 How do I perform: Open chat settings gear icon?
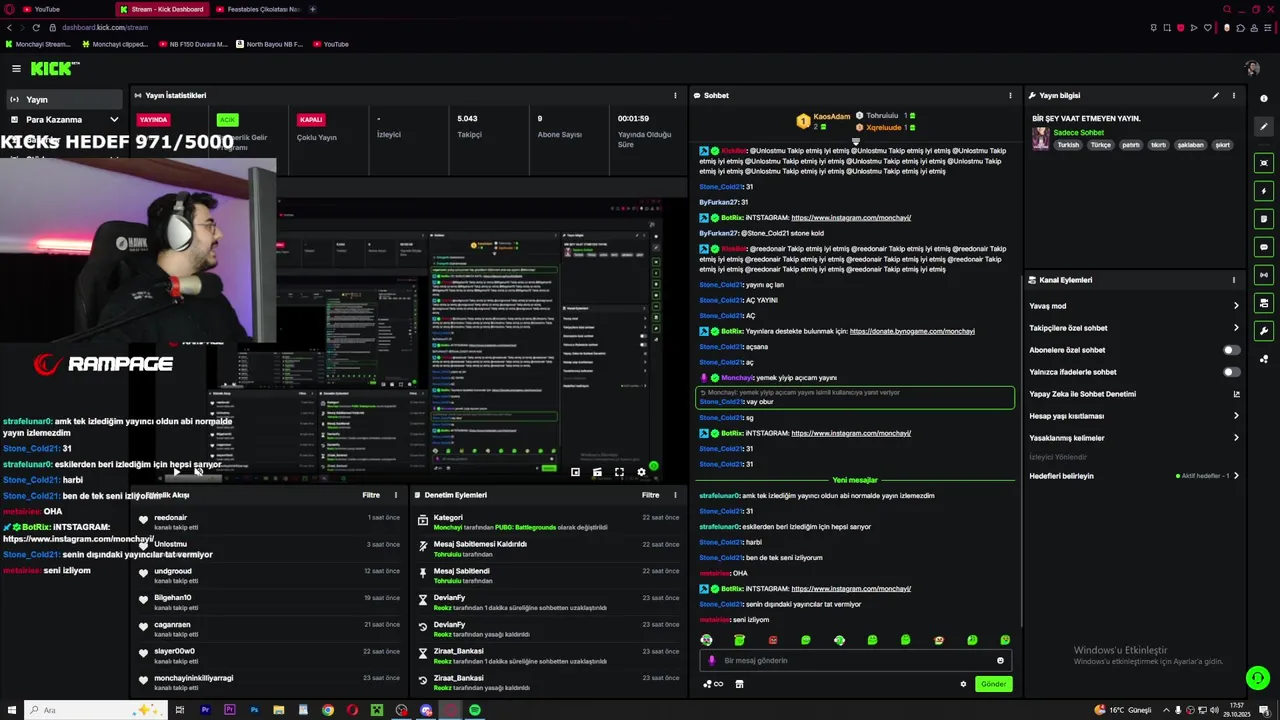[963, 684]
